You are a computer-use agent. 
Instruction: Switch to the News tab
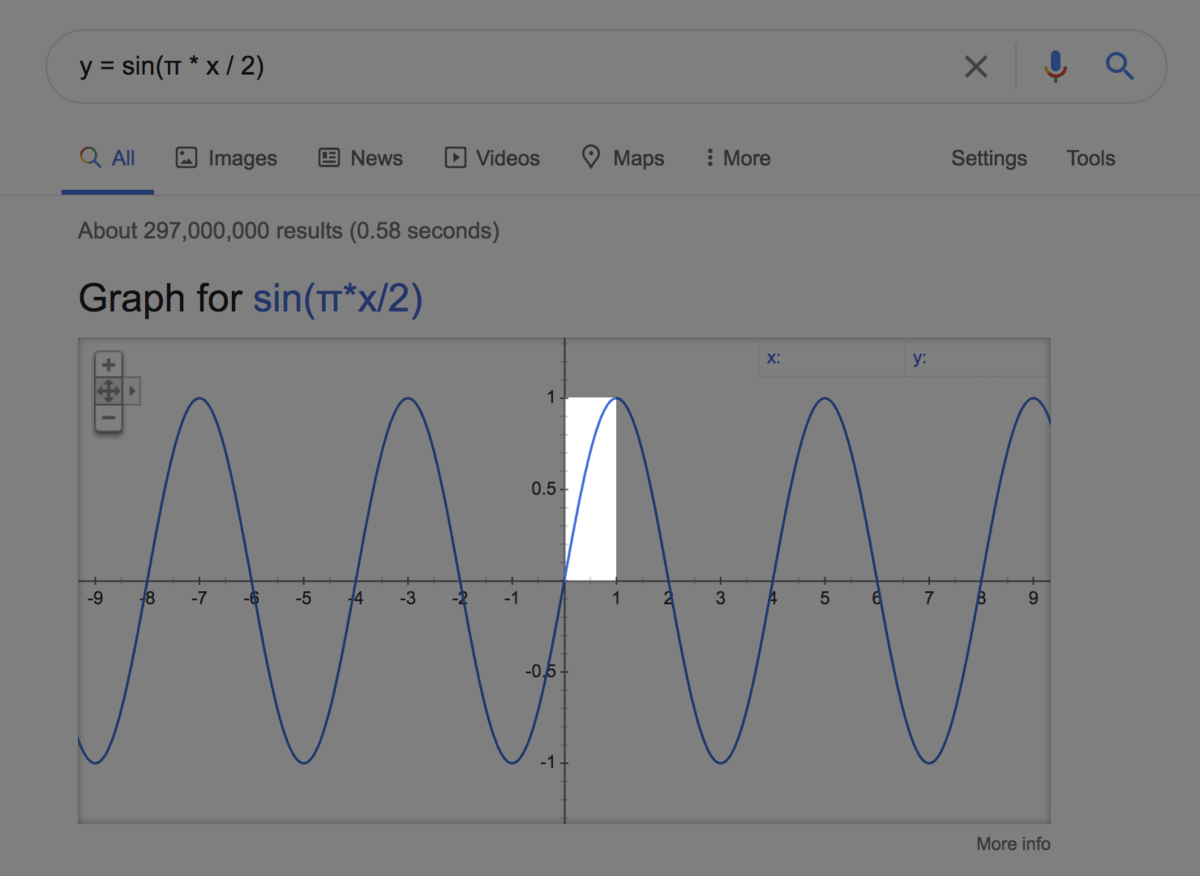pos(361,158)
